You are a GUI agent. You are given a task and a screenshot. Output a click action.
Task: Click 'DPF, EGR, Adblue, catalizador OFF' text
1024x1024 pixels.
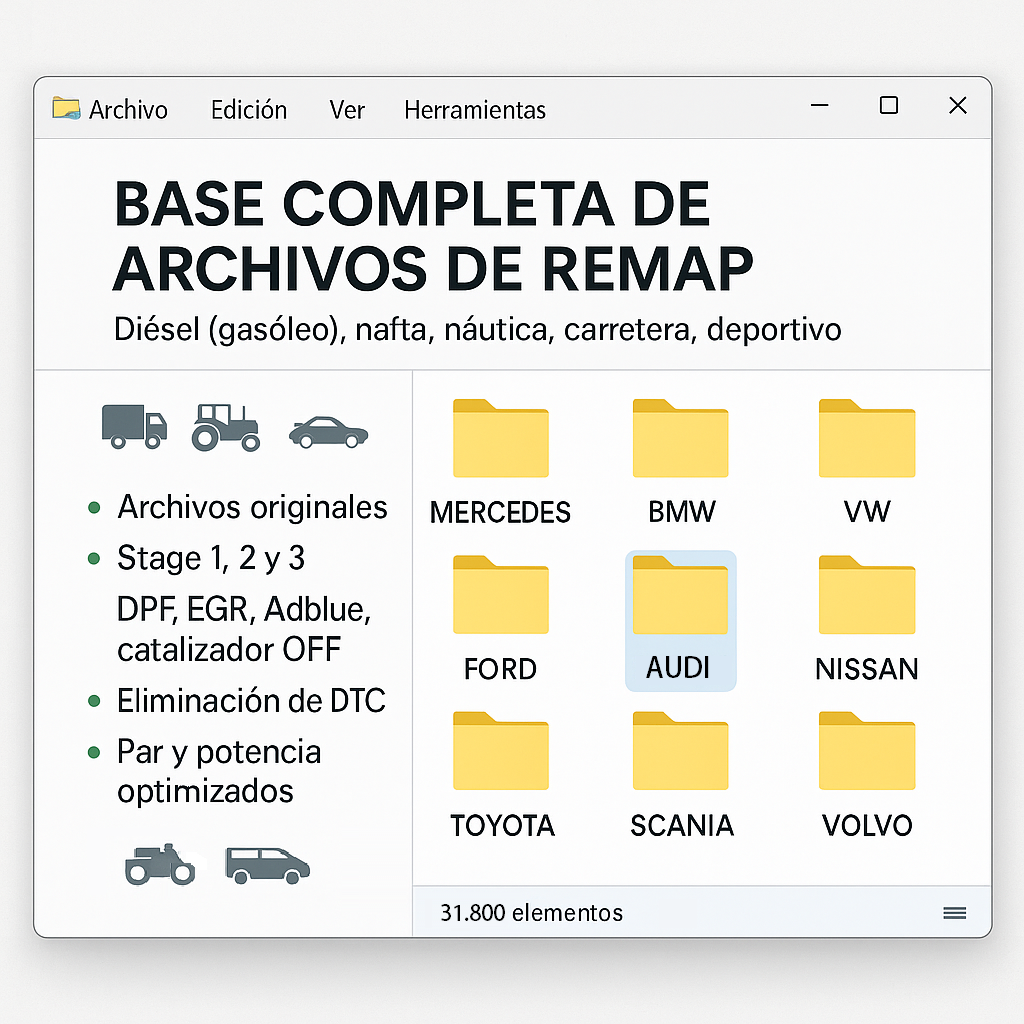(x=244, y=629)
